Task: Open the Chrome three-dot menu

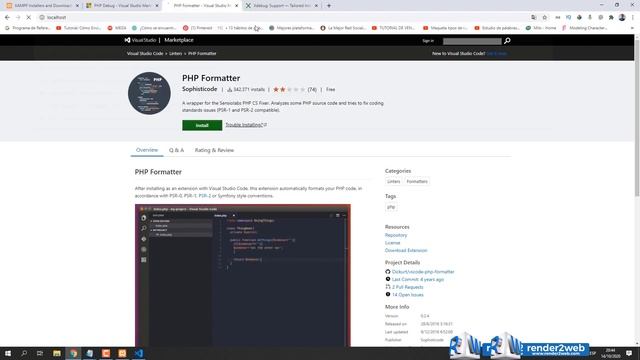Action: click(x=633, y=18)
